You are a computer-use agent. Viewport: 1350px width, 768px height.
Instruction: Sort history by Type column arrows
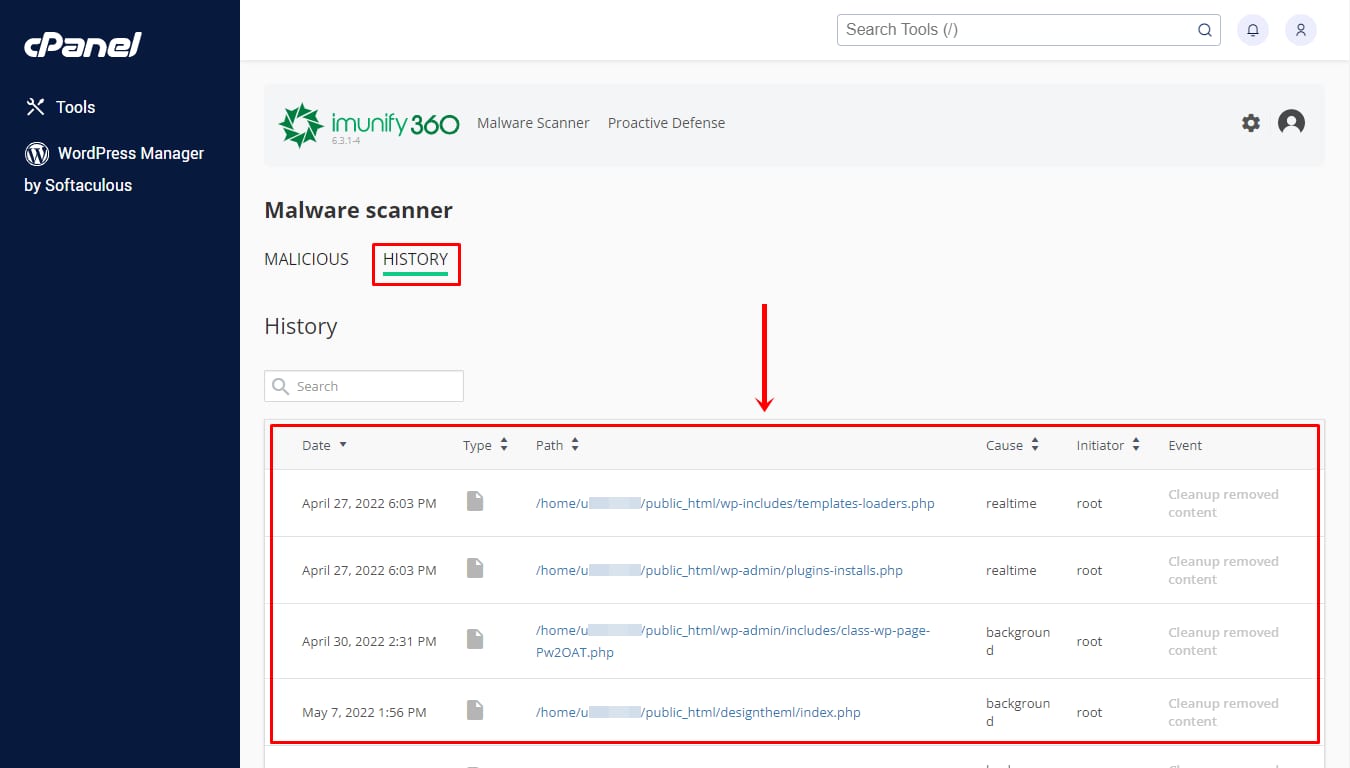[x=504, y=445]
